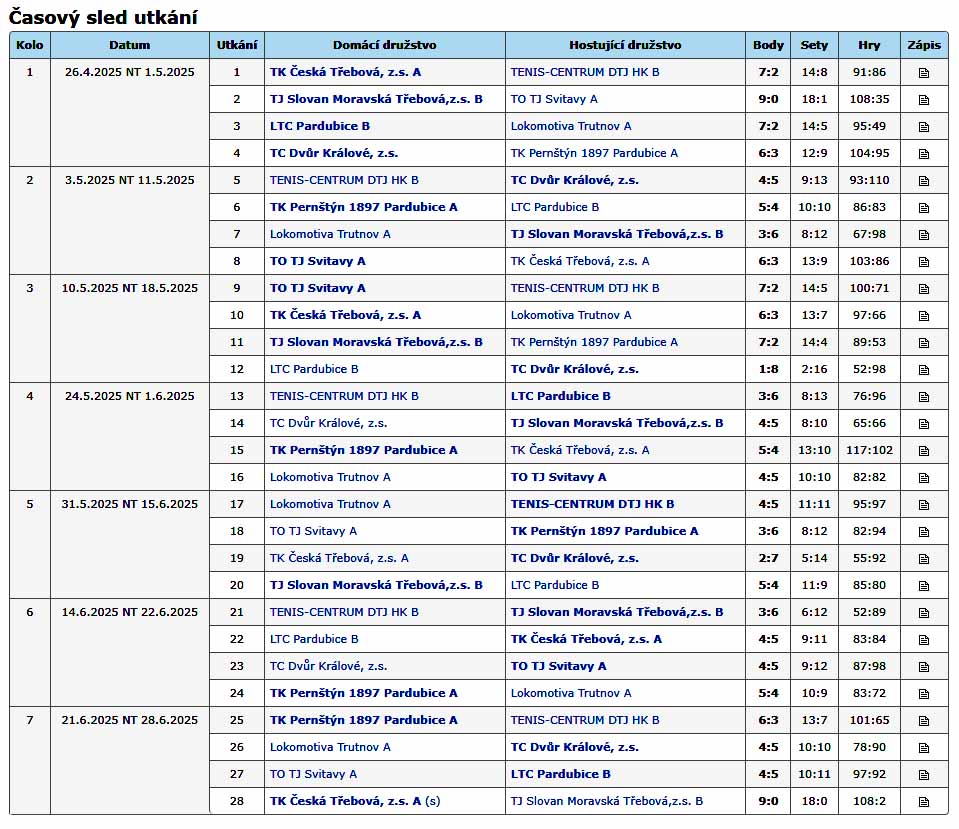Open home team TENIS-CENTRUM DTJ HK B in match 5
Viewport: 959px width, 829px height.
(x=344, y=180)
